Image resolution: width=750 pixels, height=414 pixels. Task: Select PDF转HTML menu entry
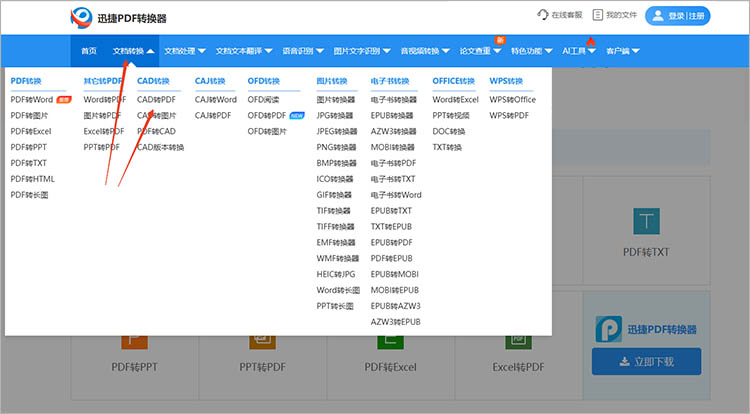(33, 179)
